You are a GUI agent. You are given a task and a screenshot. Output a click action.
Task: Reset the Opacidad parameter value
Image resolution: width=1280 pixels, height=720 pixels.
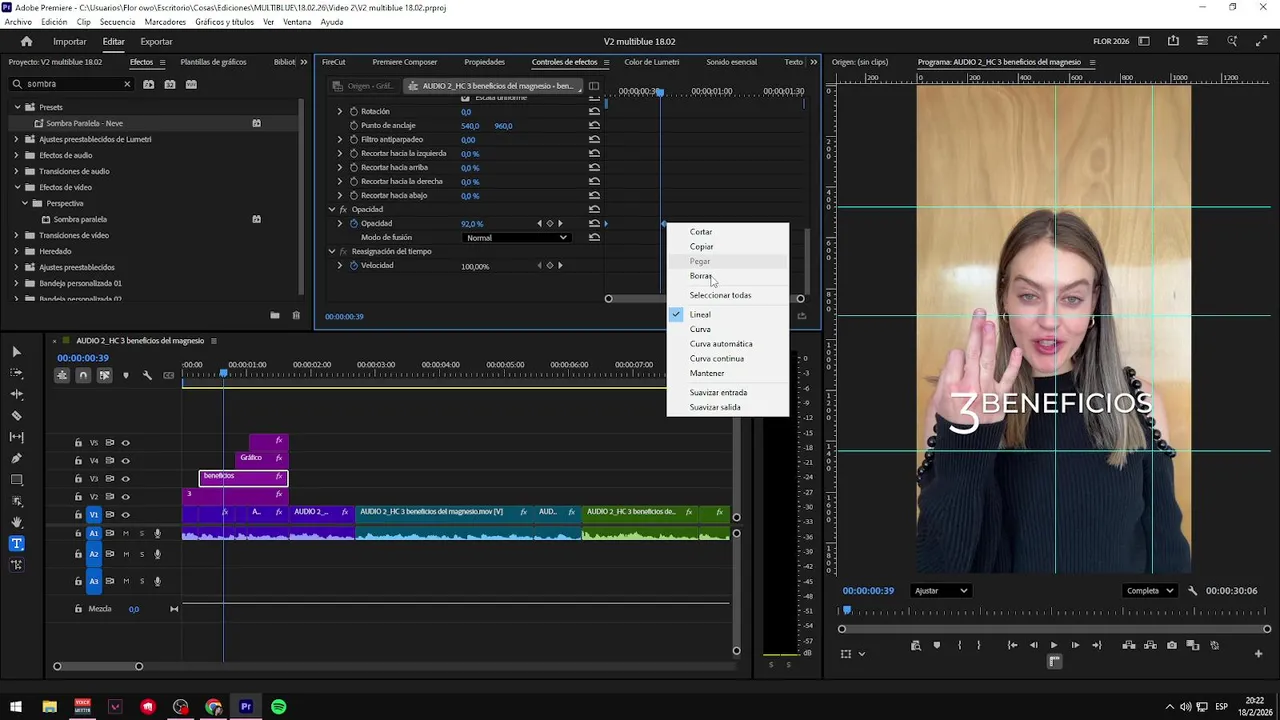594,223
